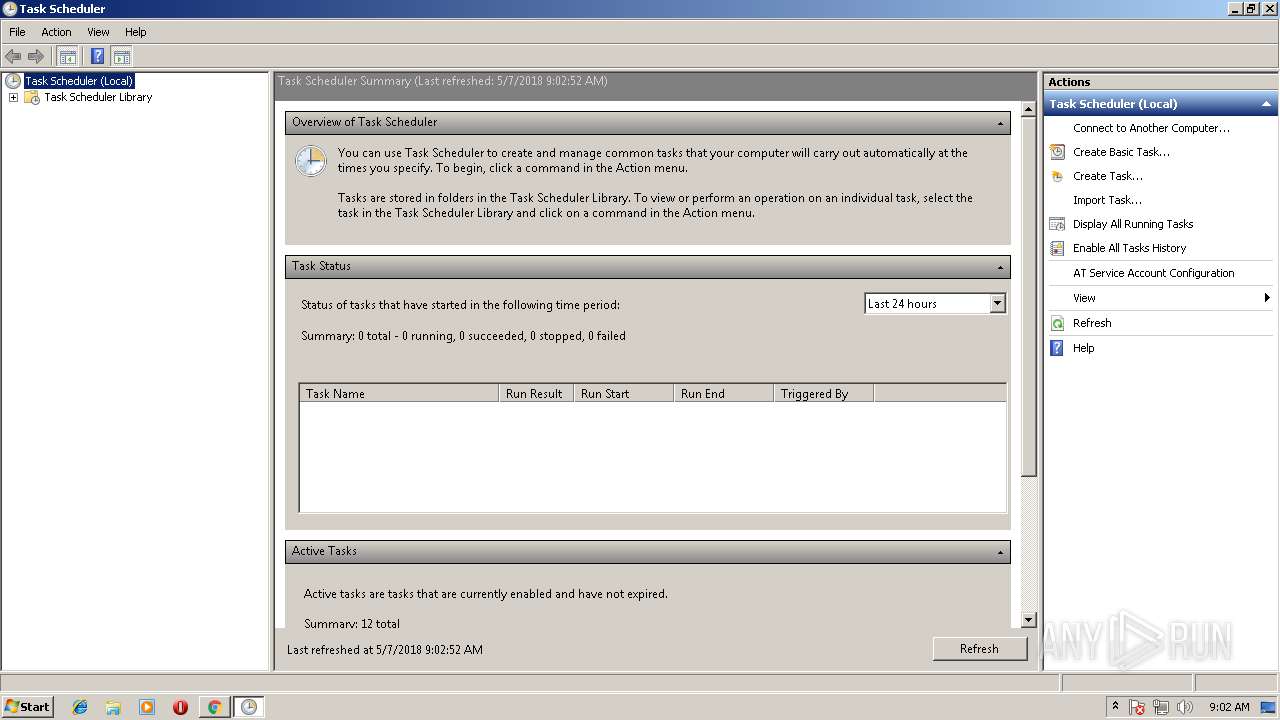Collapse the Task Scheduler (Local) actions group
1280x720 pixels.
1266,104
